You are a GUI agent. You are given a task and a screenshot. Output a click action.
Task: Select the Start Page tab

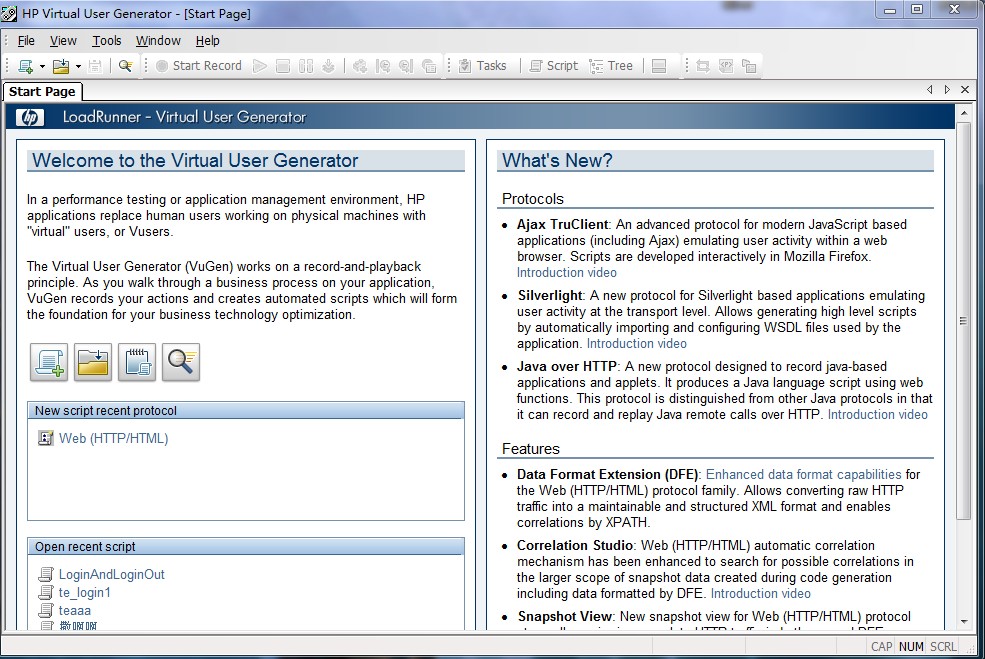42,92
